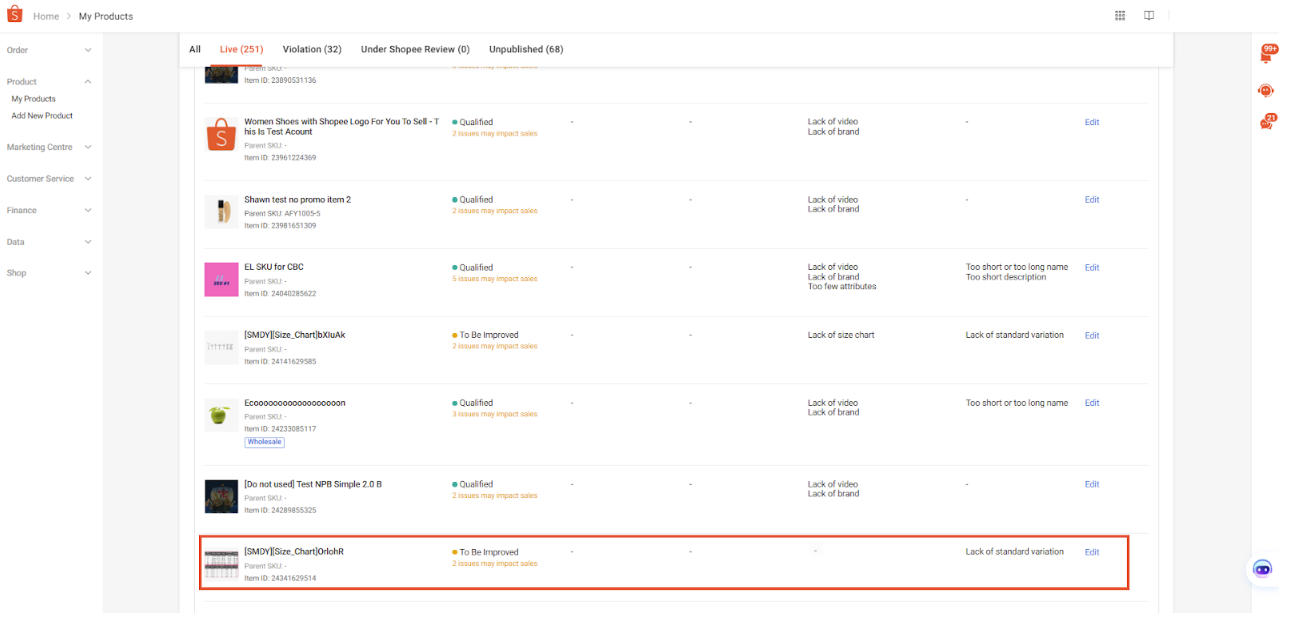This screenshot has width=1291, height=623.
Task: Edit the Ecooooooo product row
Action: (x=1092, y=403)
